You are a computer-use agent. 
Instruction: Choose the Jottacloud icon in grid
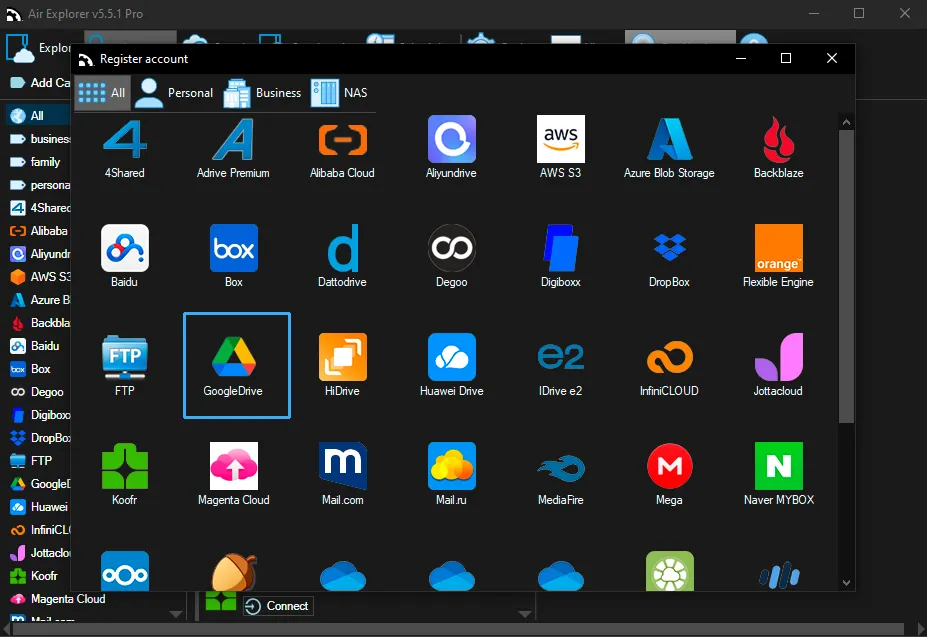(779, 357)
